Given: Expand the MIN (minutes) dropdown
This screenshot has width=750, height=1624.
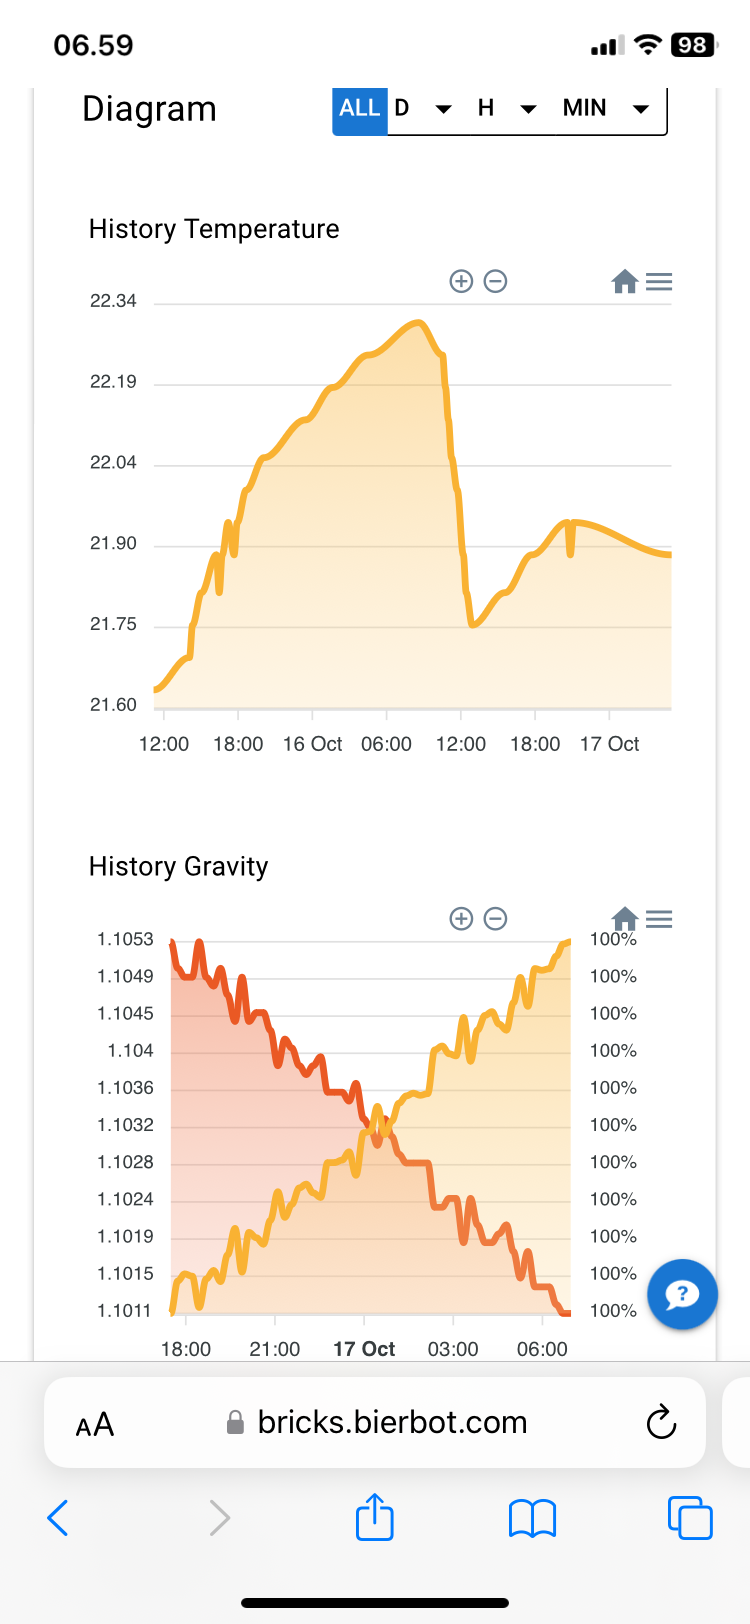Looking at the screenshot, I should pyautogui.click(x=606, y=108).
